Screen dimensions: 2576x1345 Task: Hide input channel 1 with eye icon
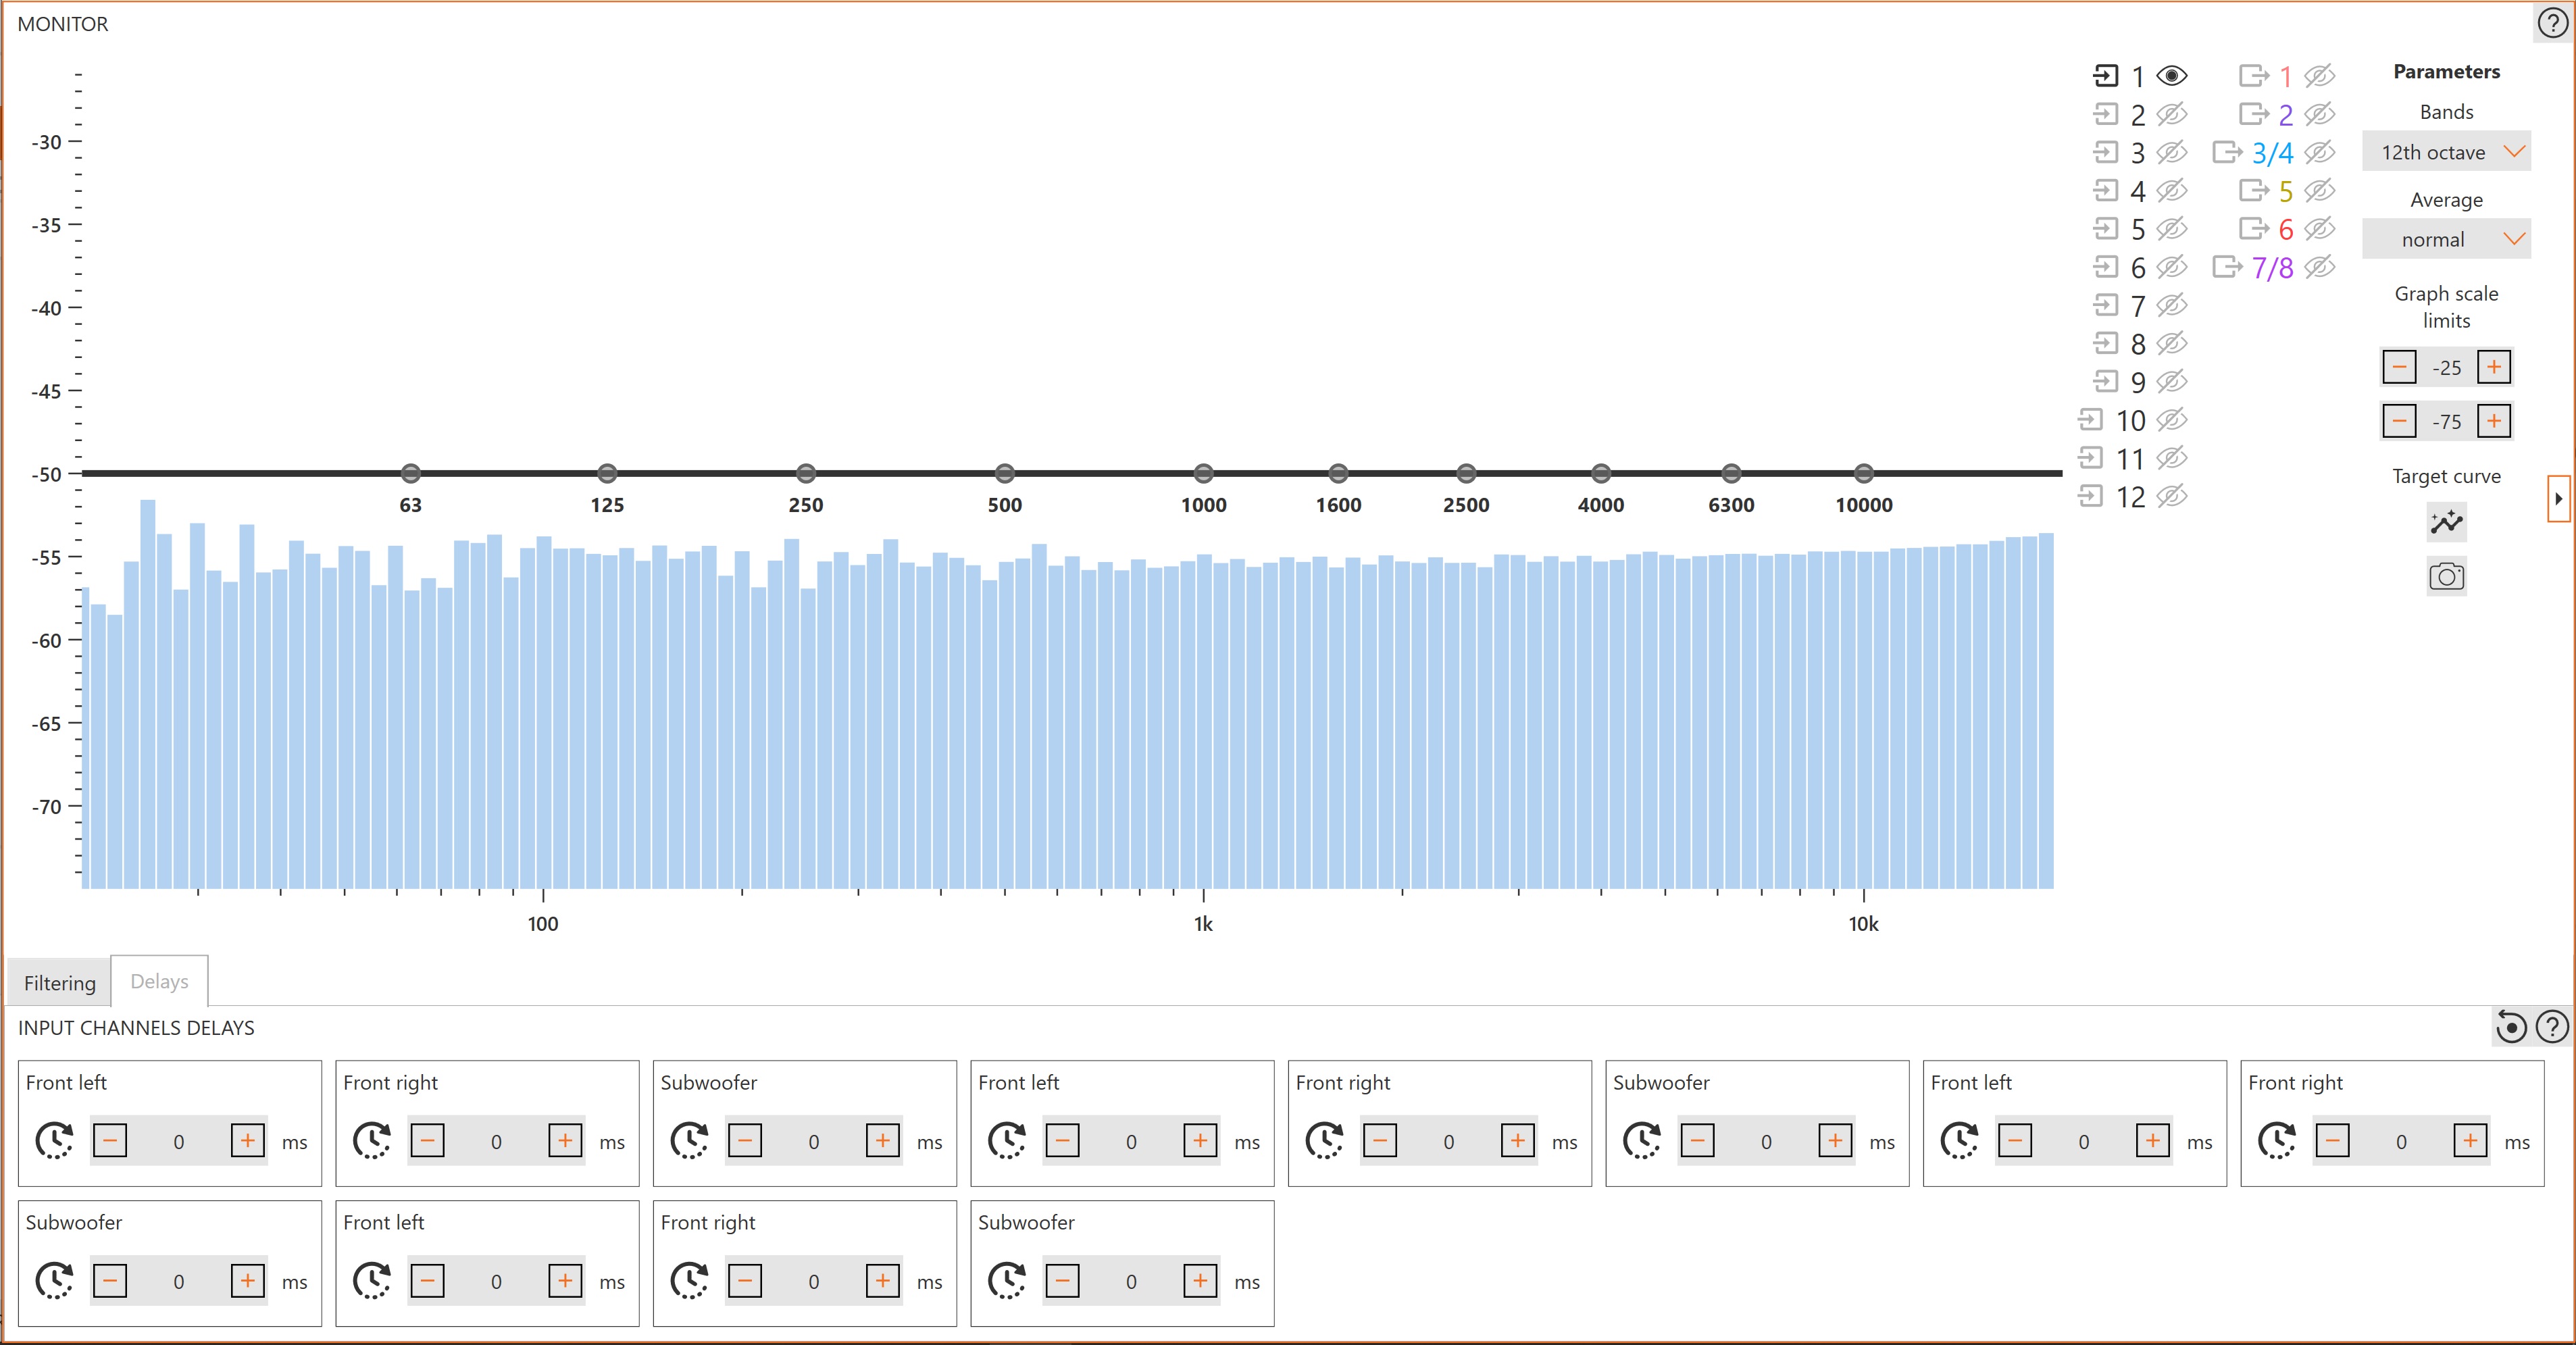point(2172,76)
